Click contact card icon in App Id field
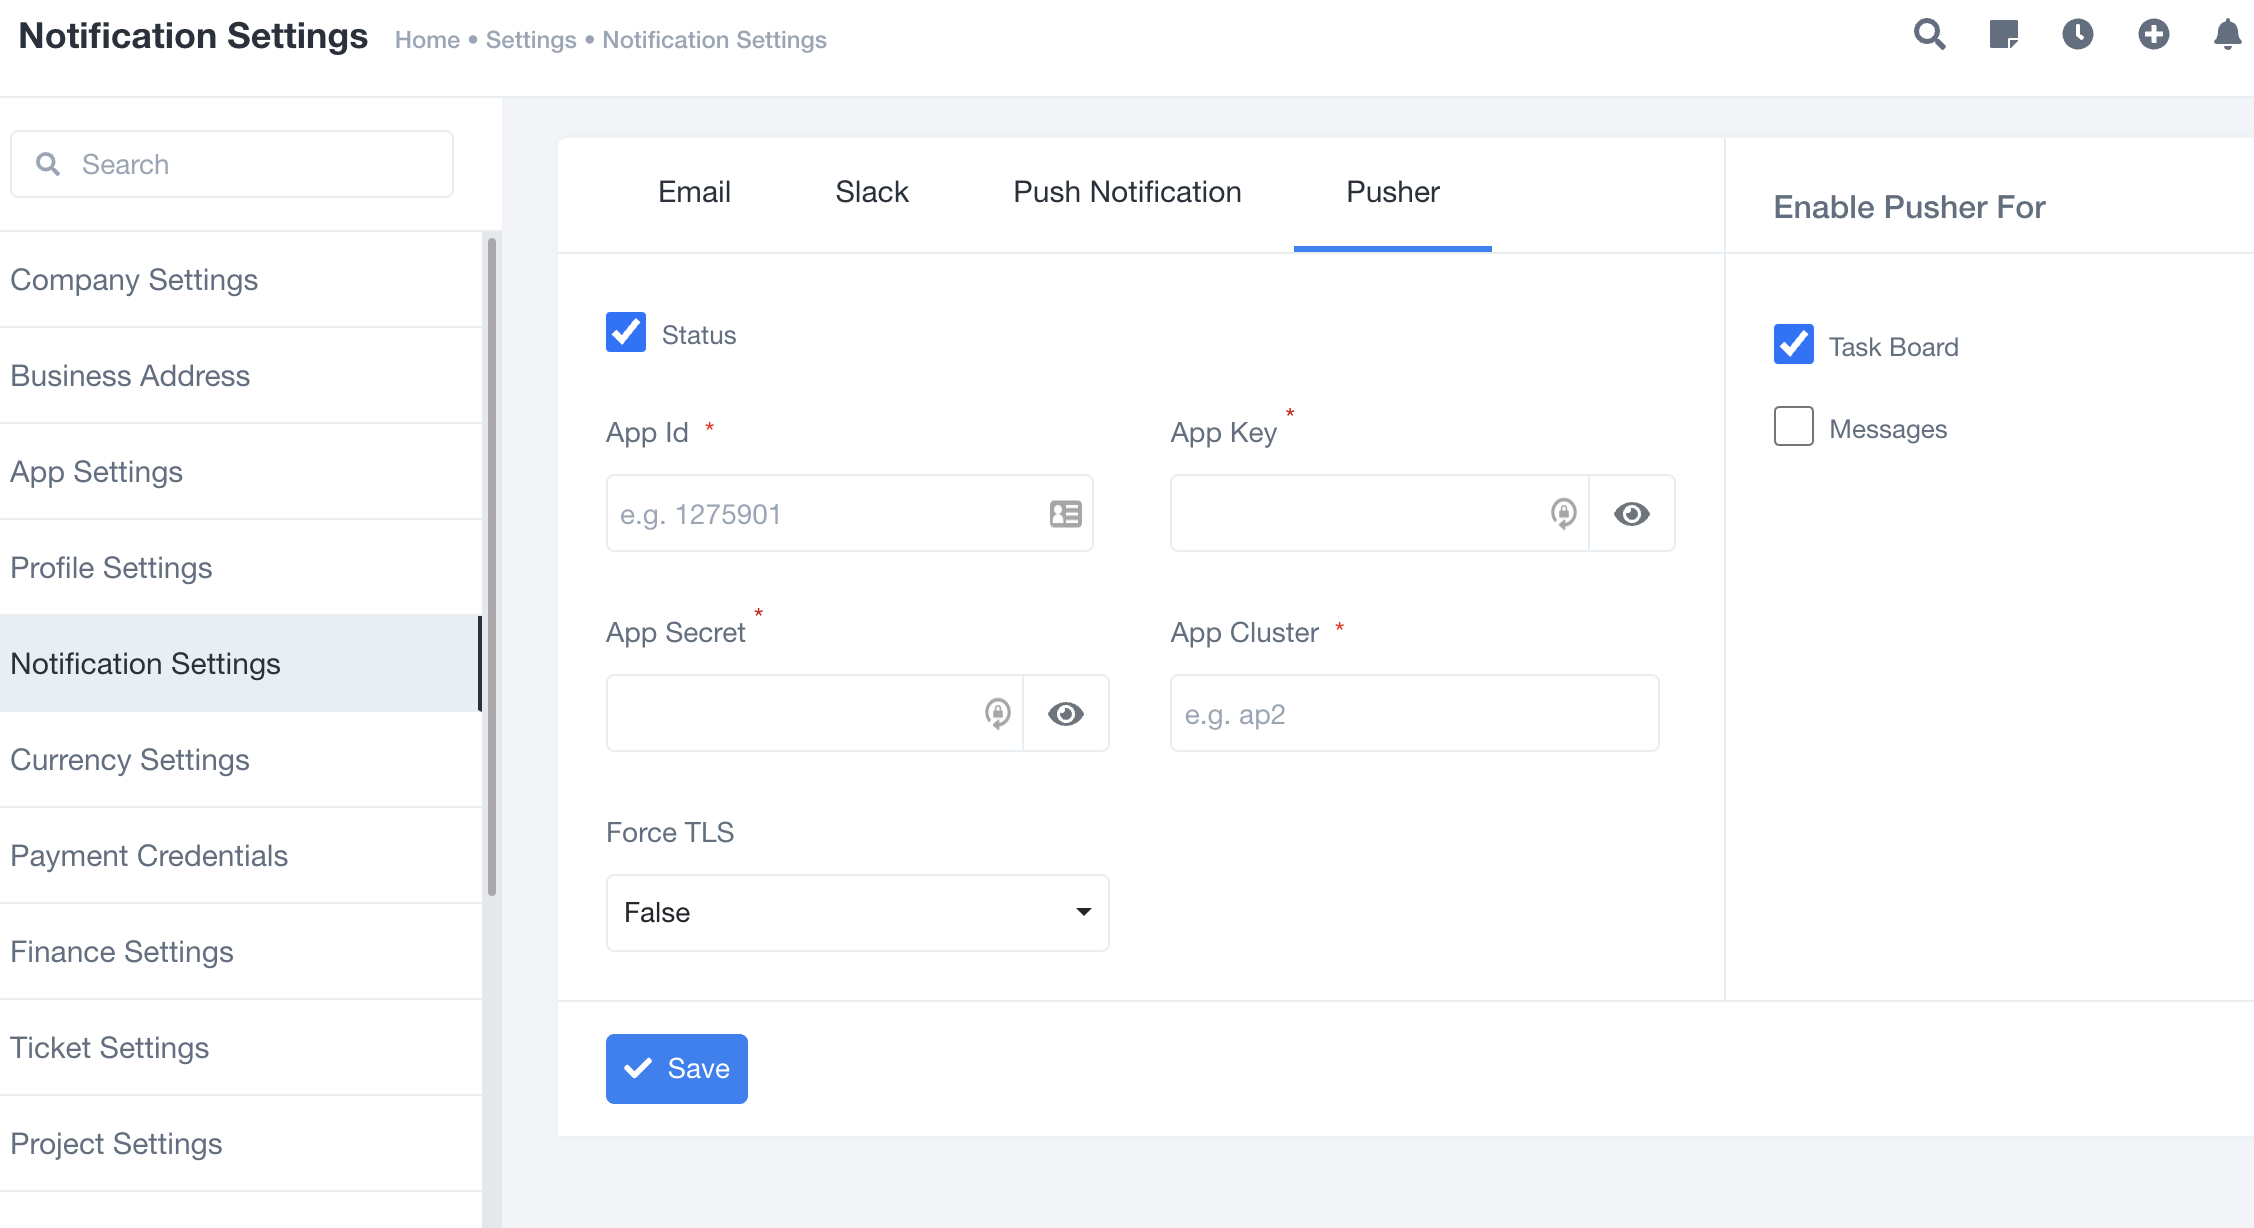 click(1065, 514)
